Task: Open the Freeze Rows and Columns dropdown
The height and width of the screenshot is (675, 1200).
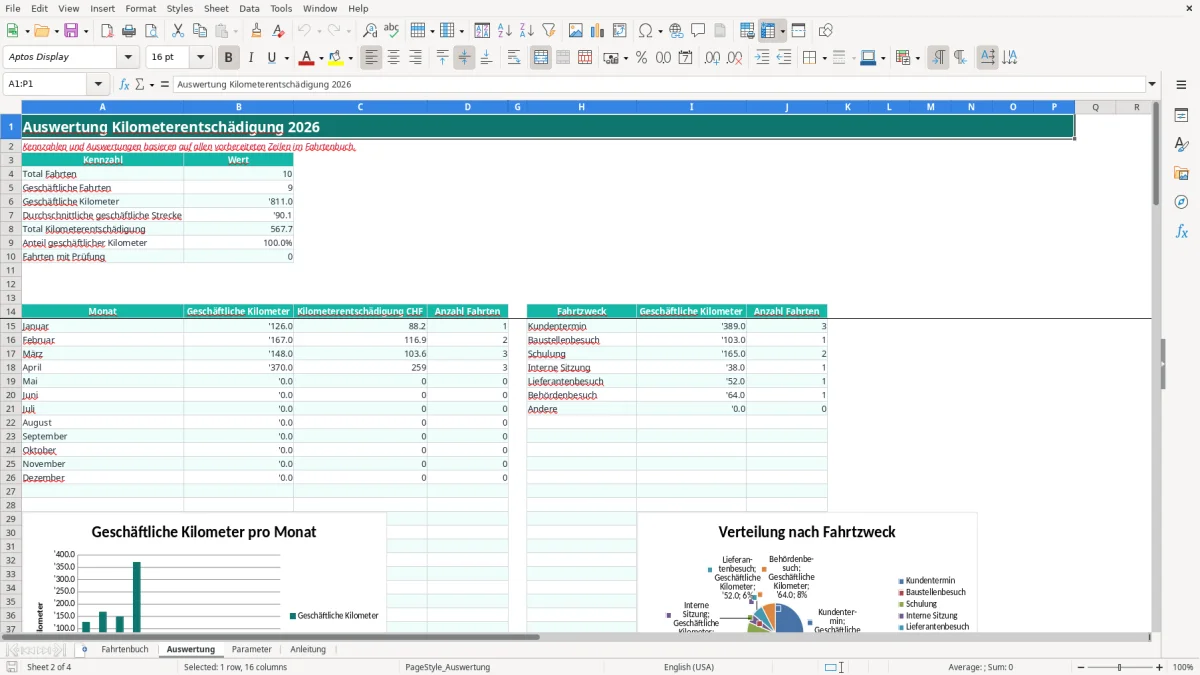Action: point(782,31)
